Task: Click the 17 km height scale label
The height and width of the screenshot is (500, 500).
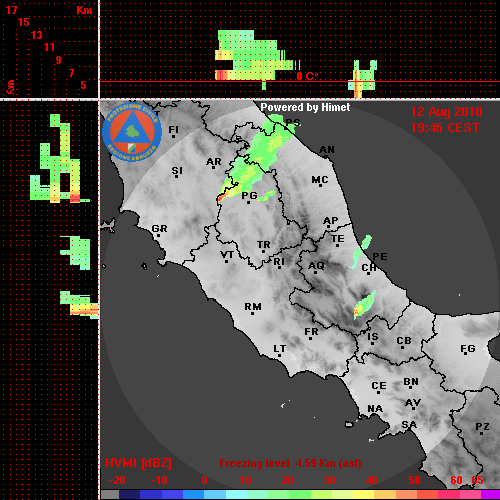Action: point(11,10)
